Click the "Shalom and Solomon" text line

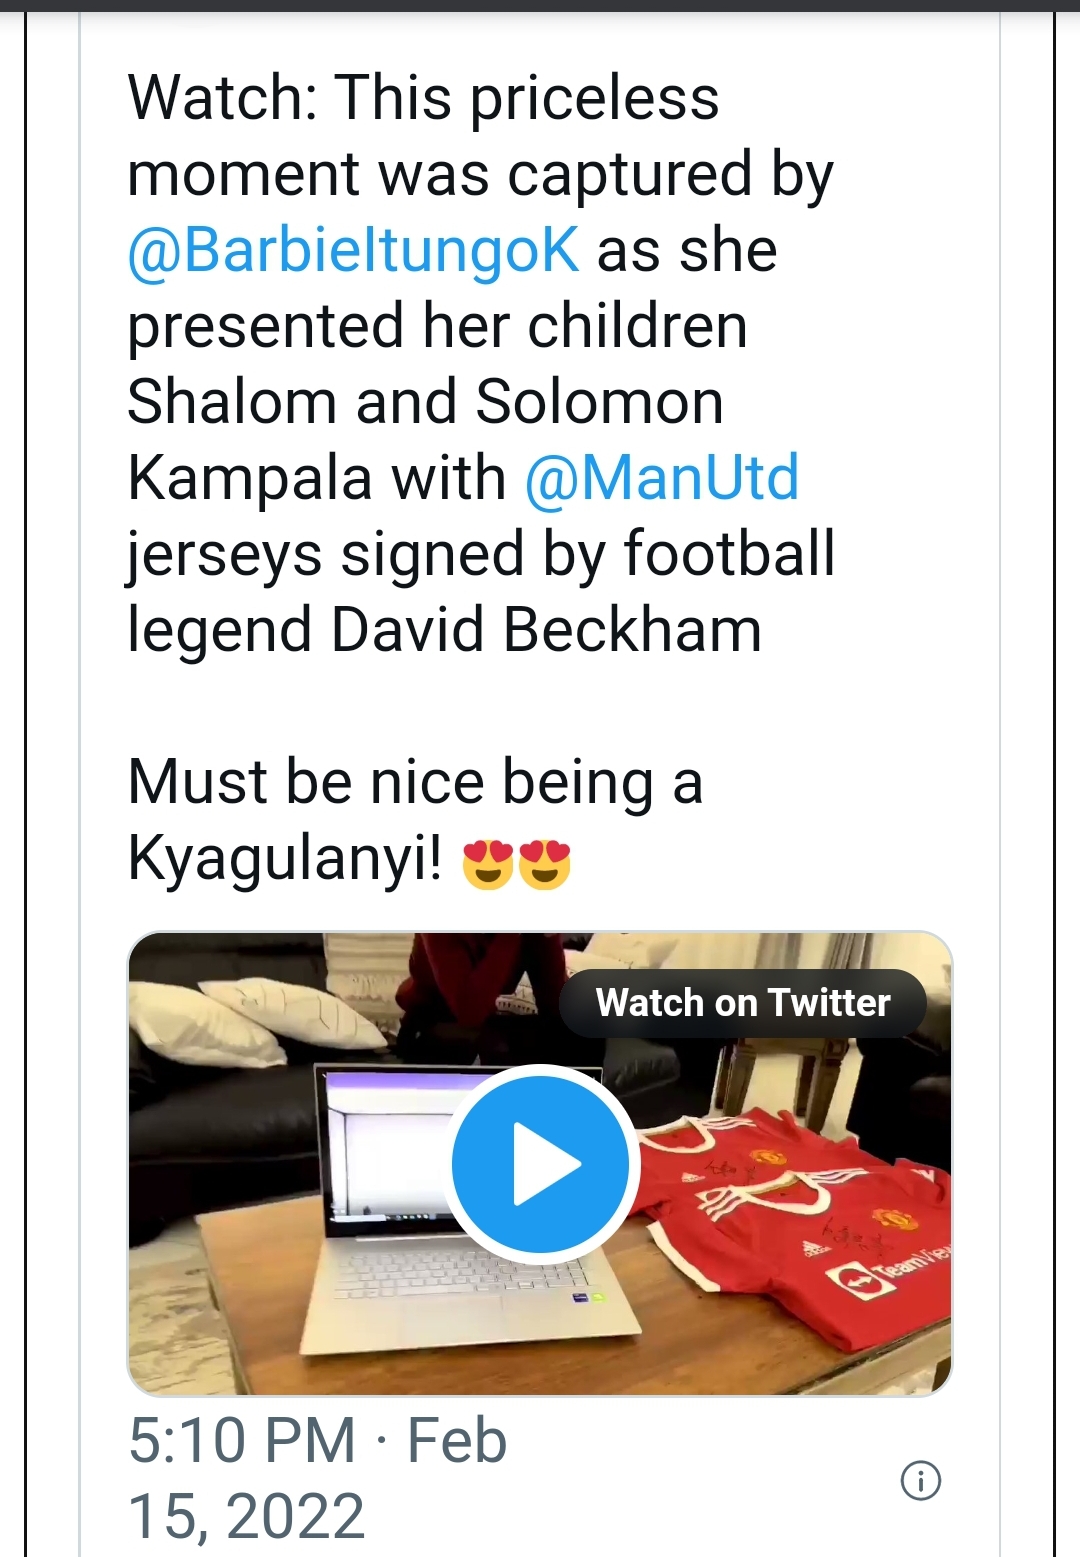[x=425, y=402]
